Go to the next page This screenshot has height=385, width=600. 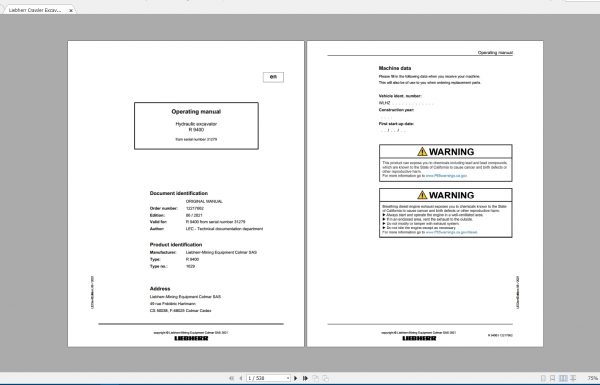[295, 378]
